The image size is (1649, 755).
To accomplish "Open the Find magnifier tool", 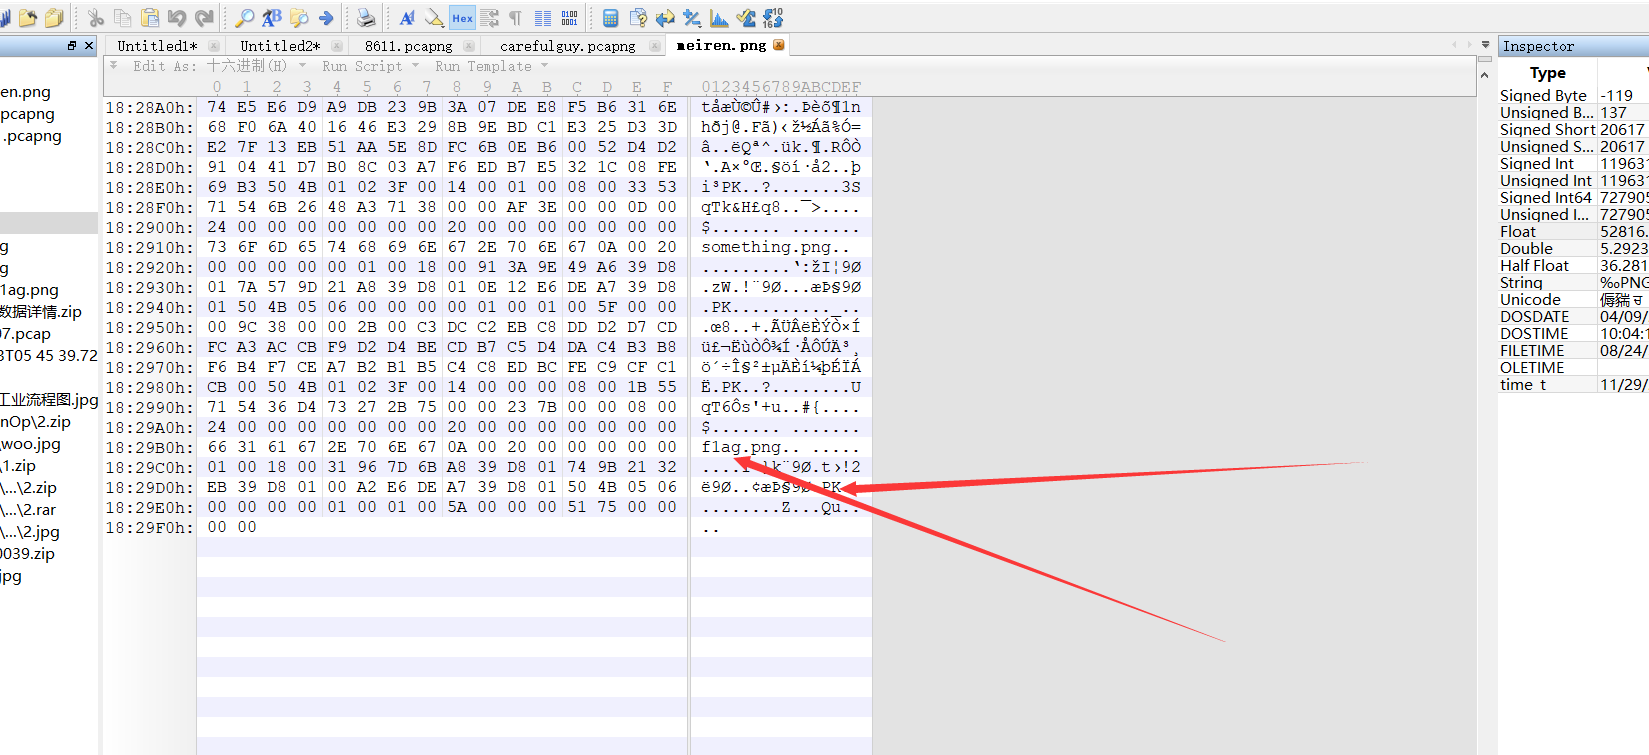I will 245,18.
